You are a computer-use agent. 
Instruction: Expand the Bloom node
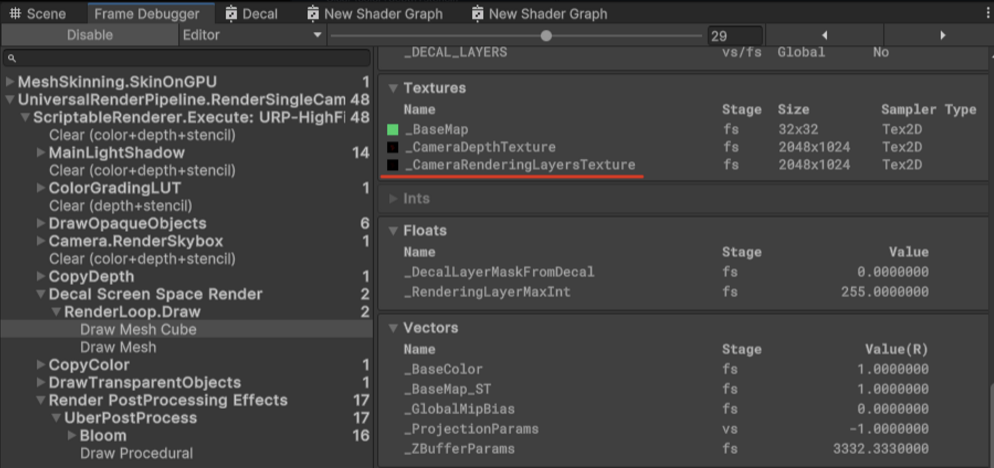point(72,436)
